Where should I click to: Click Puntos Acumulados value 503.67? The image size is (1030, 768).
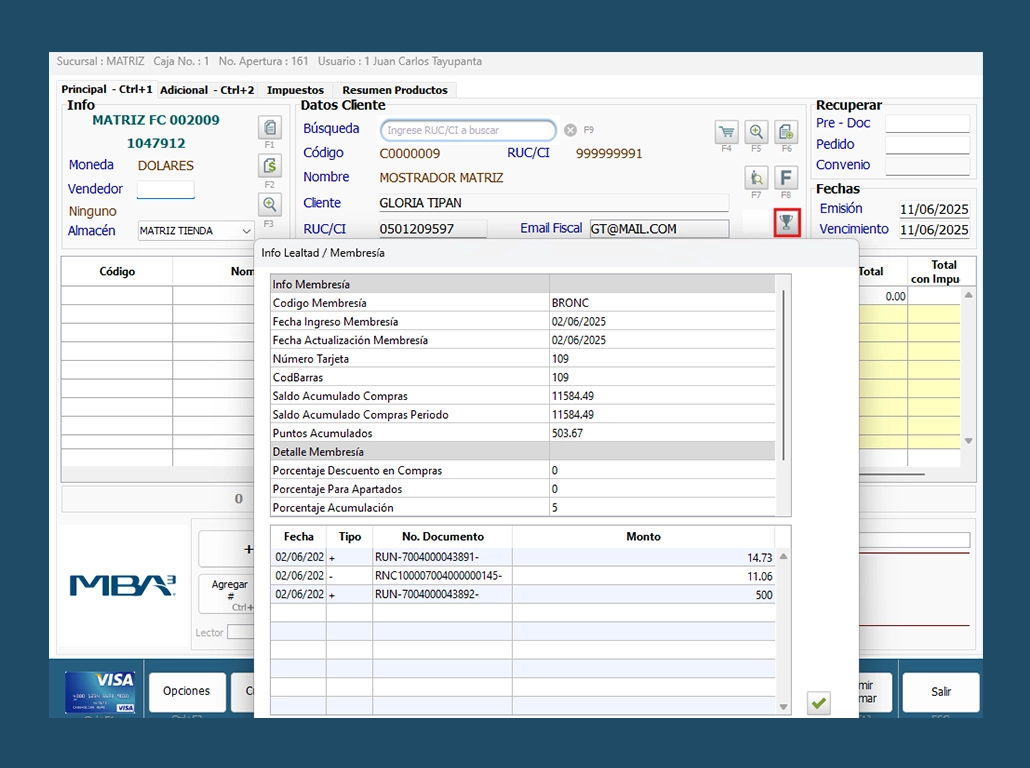568,434
